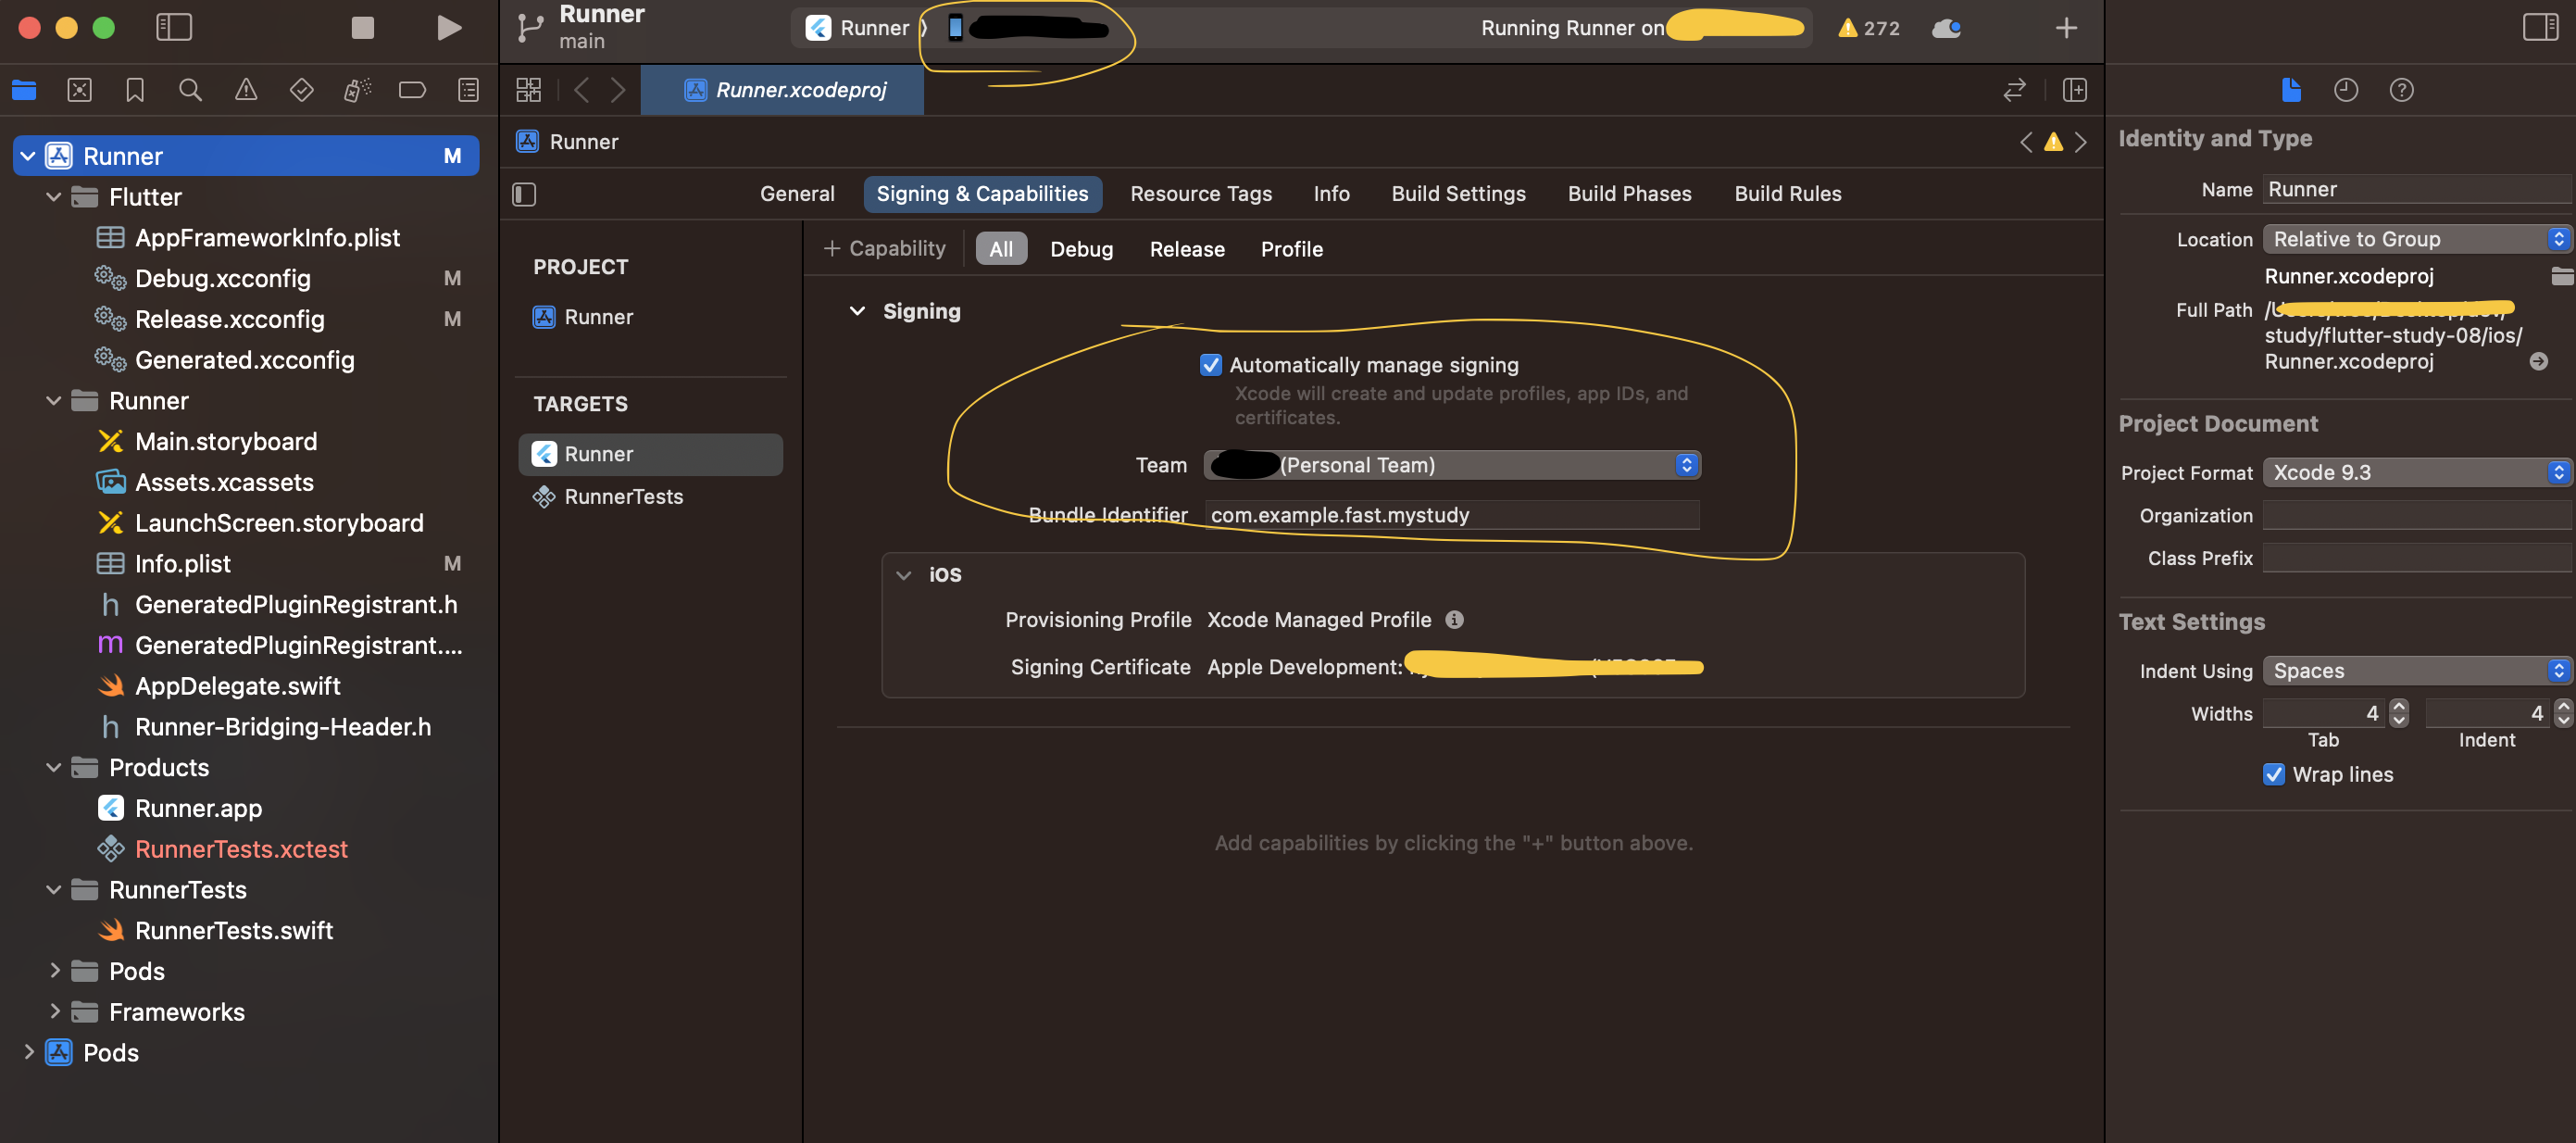Toggle the Wrap lines checkbox

coord(2274,774)
